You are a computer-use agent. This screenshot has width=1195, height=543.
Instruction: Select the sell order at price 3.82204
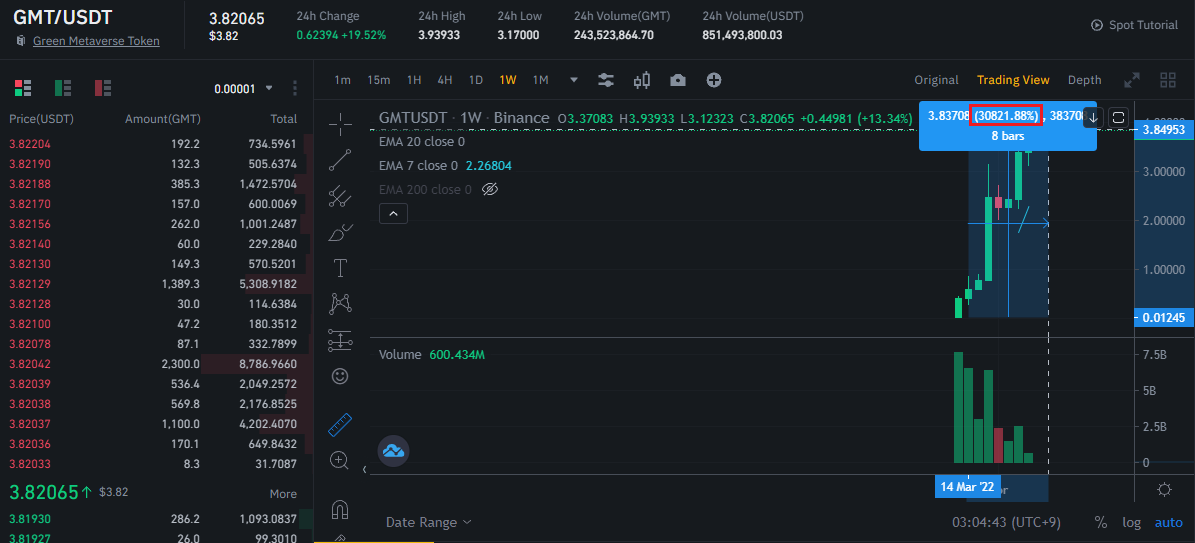tap(156, 143)
